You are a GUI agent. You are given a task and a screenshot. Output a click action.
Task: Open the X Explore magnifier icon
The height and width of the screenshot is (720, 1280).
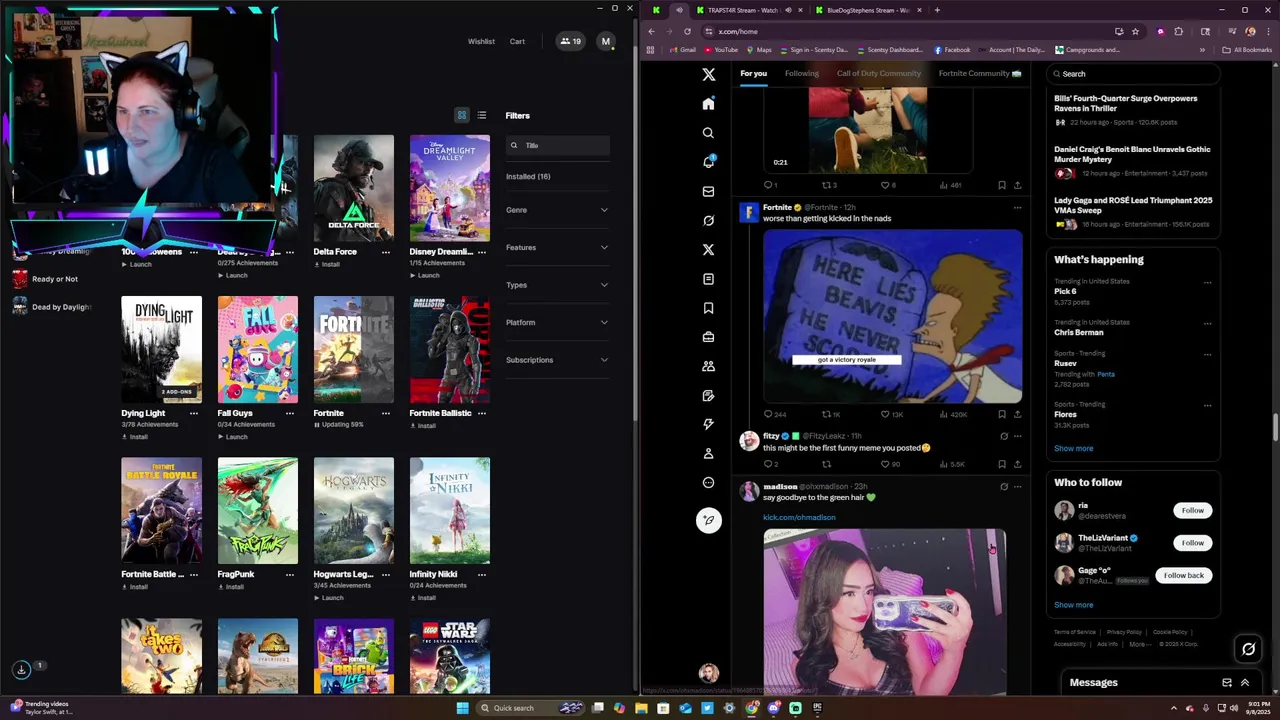point(708,133)
